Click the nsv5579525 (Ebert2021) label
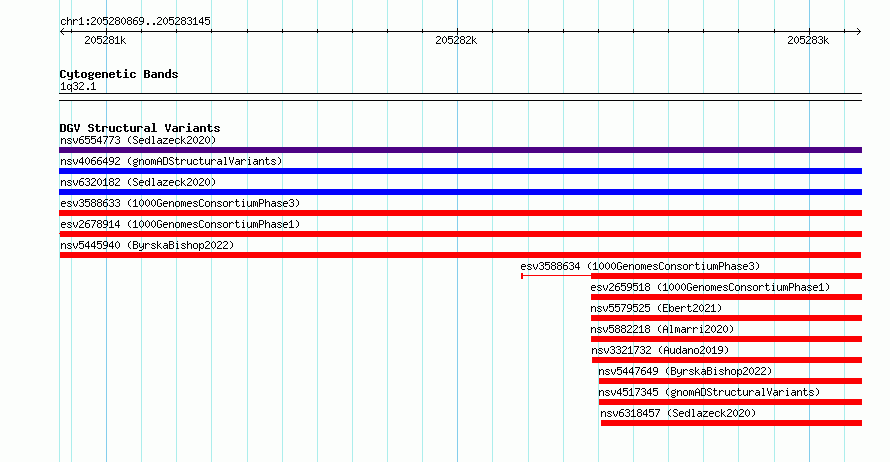890x462 pixels. (x=656, y=308)
